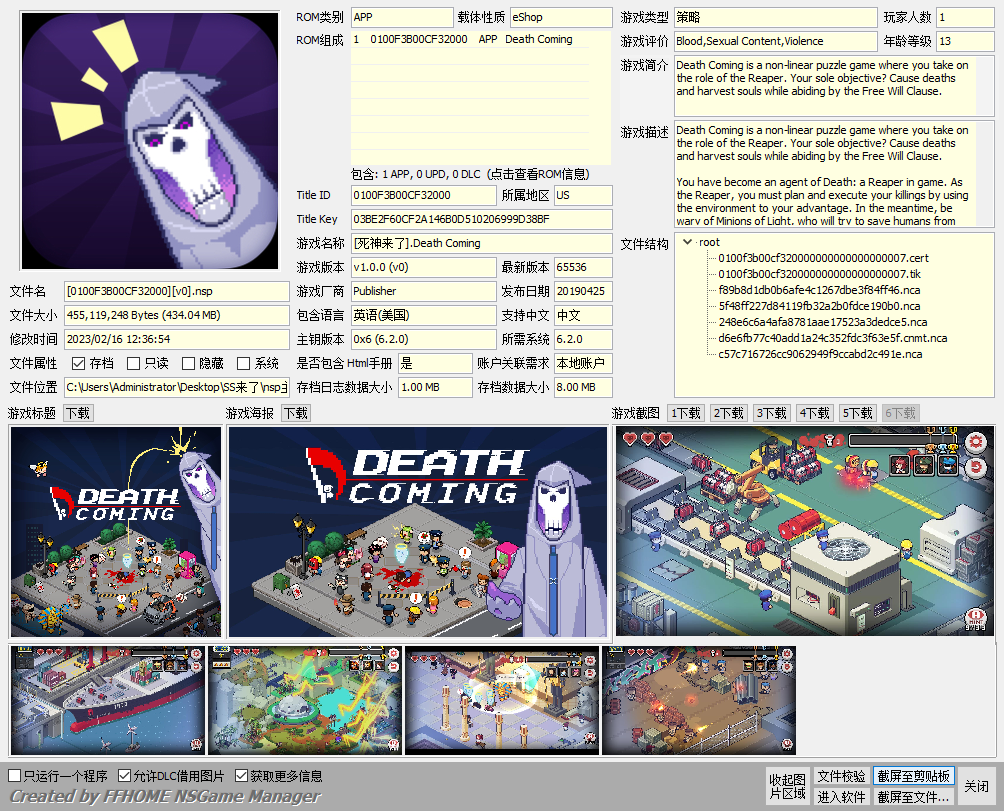Select 5f48ff227d84119fb32a2b0fdce190b0.nca file
The height and width of the screenshot is (811, 1004).
point(819,306)
